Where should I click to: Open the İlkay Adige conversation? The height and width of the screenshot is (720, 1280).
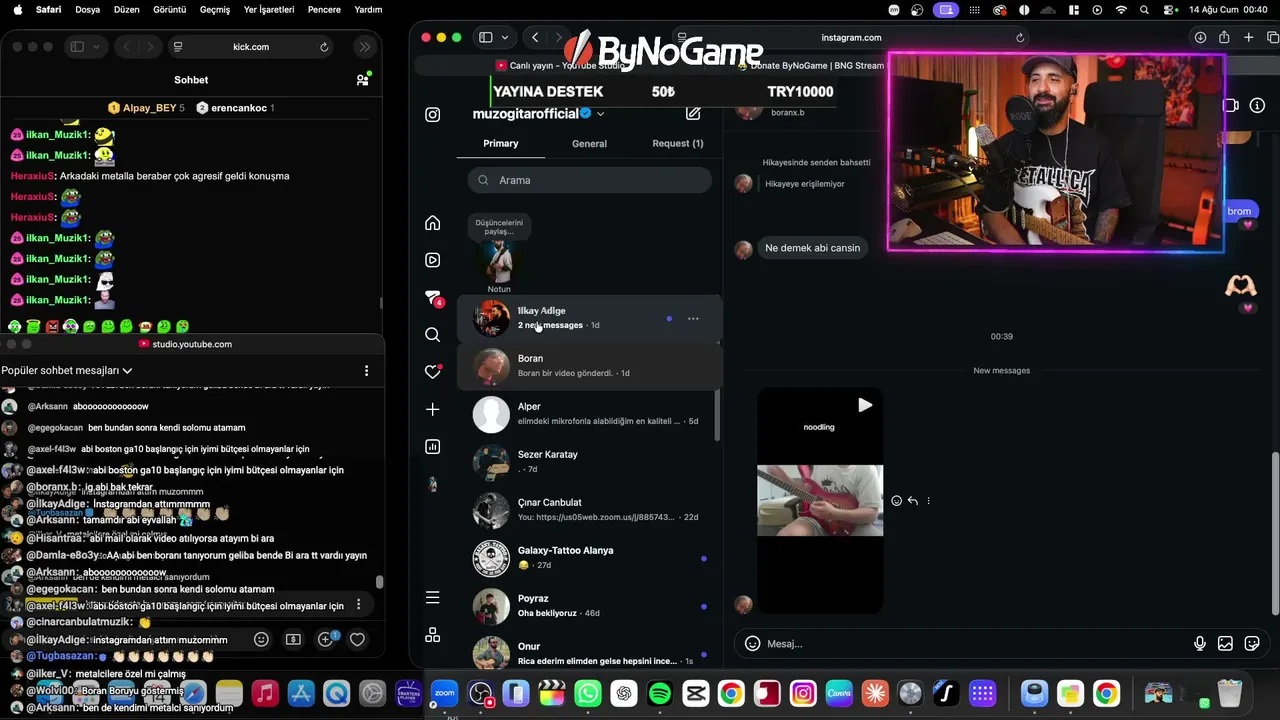[x=589, y=319]
